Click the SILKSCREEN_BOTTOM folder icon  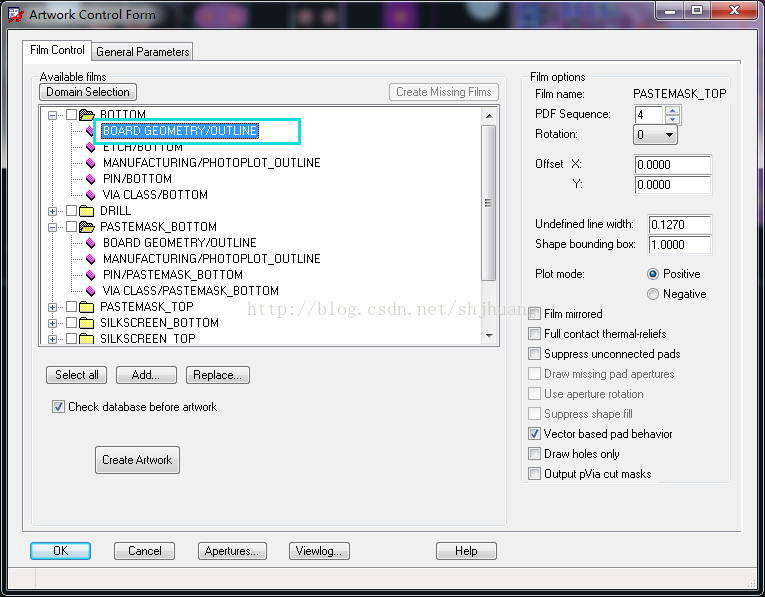pos(86,323)
